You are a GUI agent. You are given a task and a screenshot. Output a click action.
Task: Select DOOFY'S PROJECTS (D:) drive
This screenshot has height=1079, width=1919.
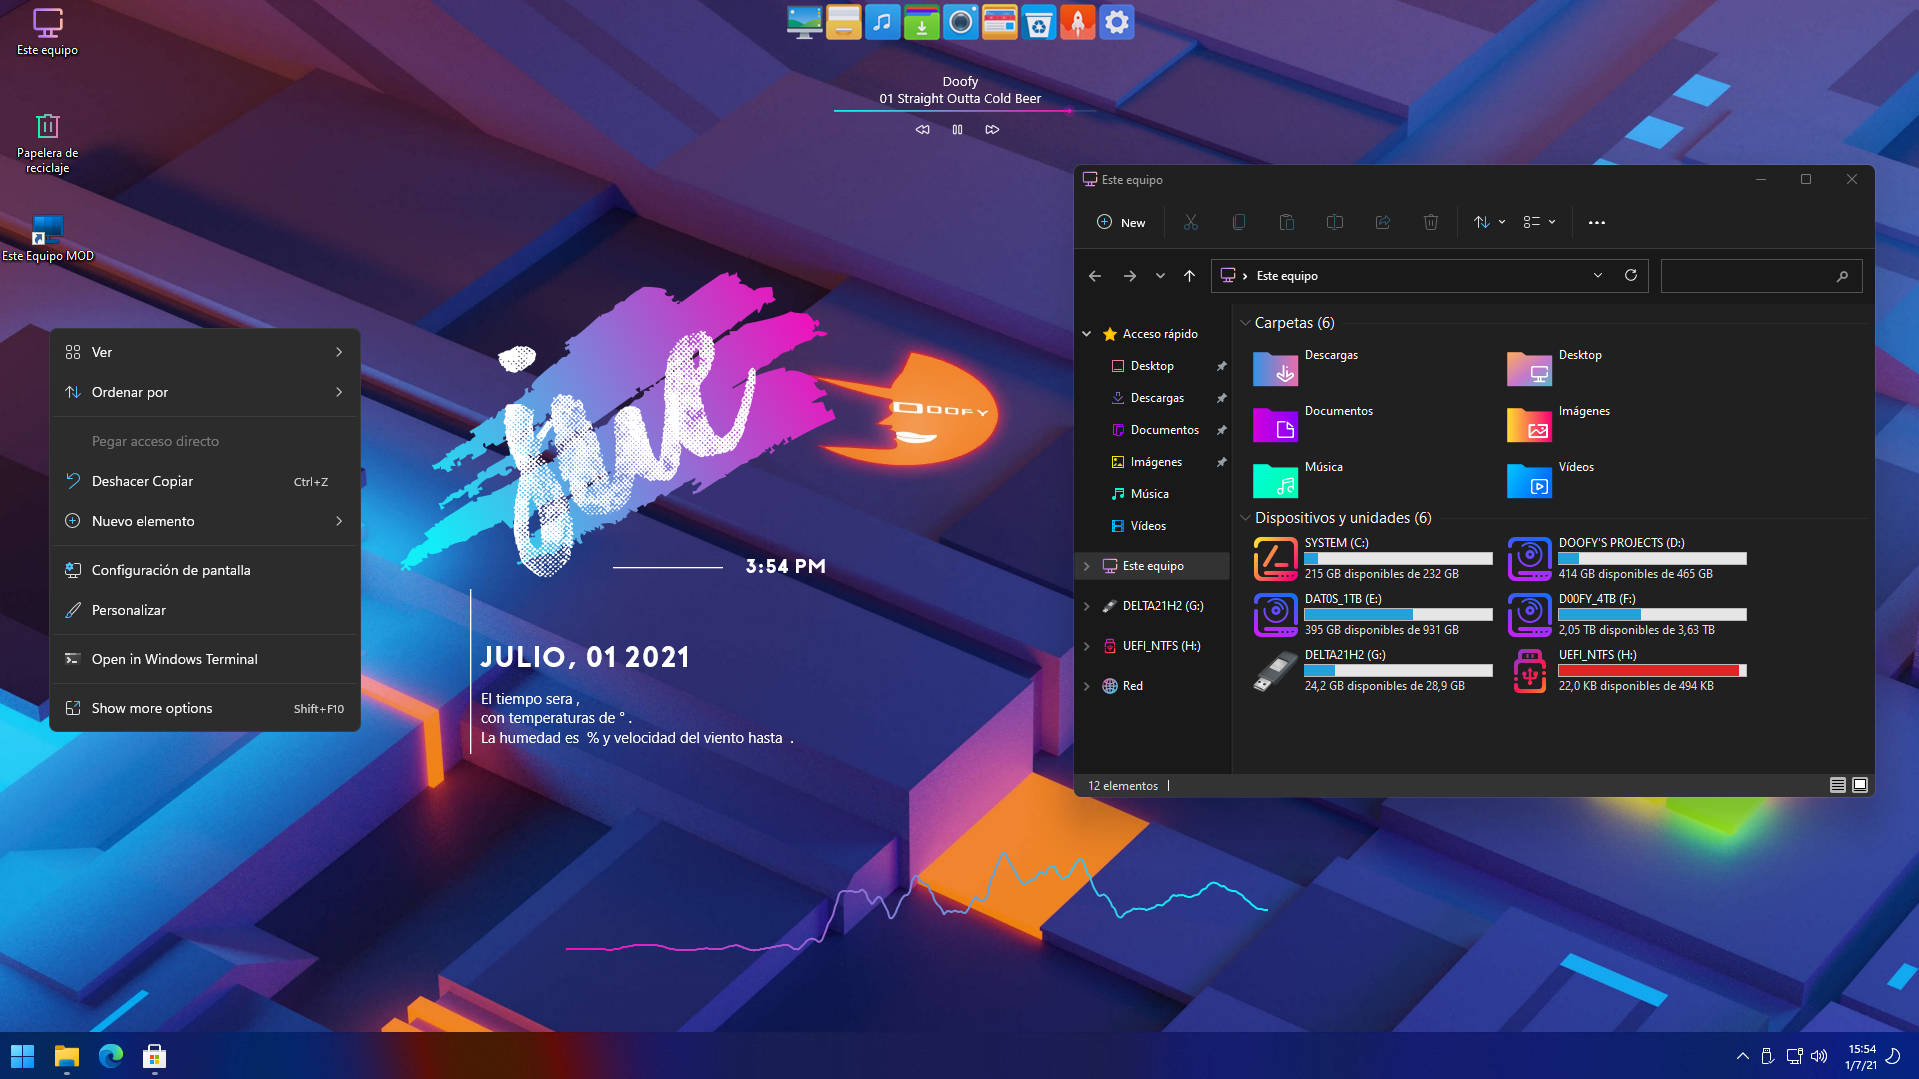point(1627,558)
